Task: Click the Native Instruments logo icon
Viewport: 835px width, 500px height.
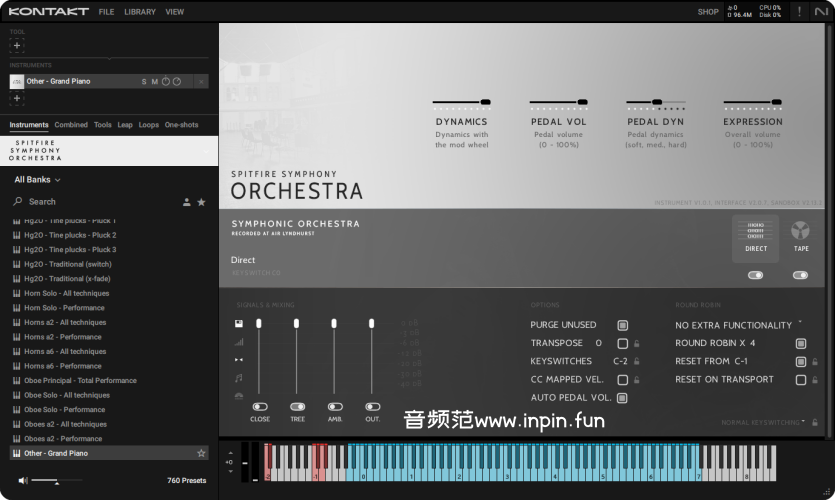Action: pos(821,11)
